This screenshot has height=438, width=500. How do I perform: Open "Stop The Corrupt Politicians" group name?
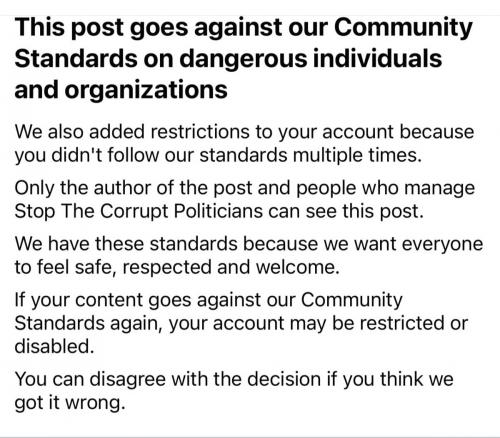[139, 211]
